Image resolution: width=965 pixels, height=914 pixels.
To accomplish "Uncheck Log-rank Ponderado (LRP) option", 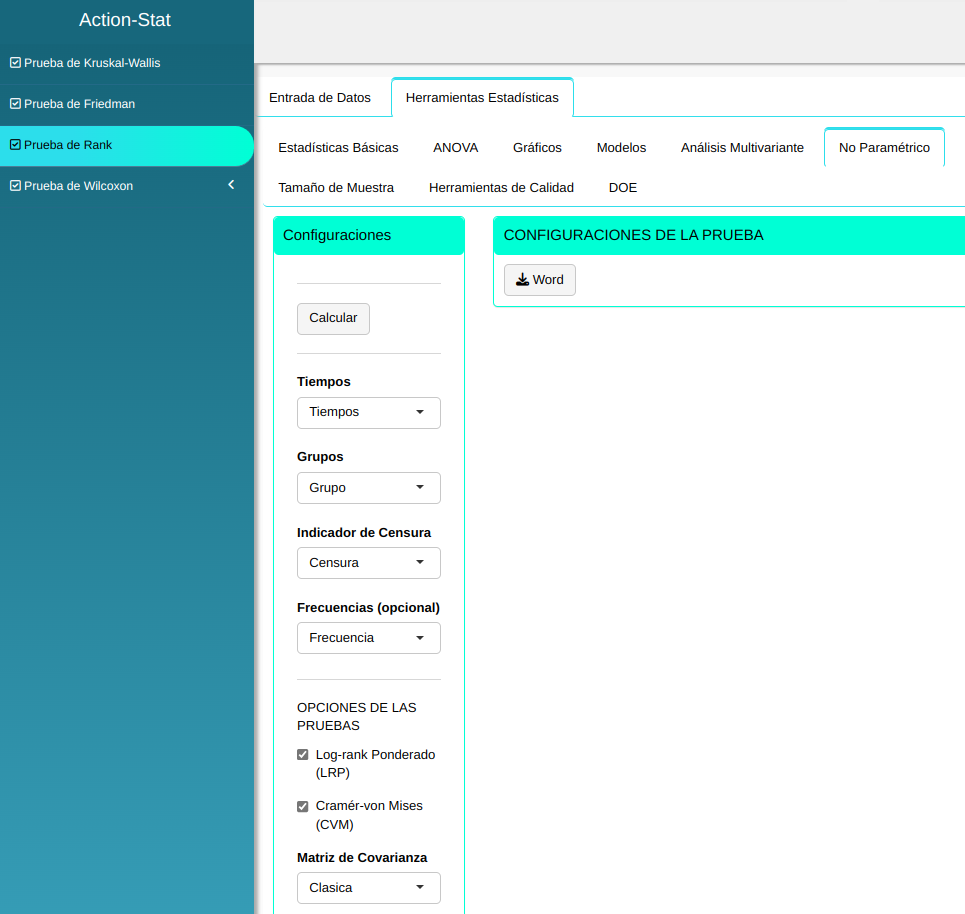I will click(x=303, y=755).
